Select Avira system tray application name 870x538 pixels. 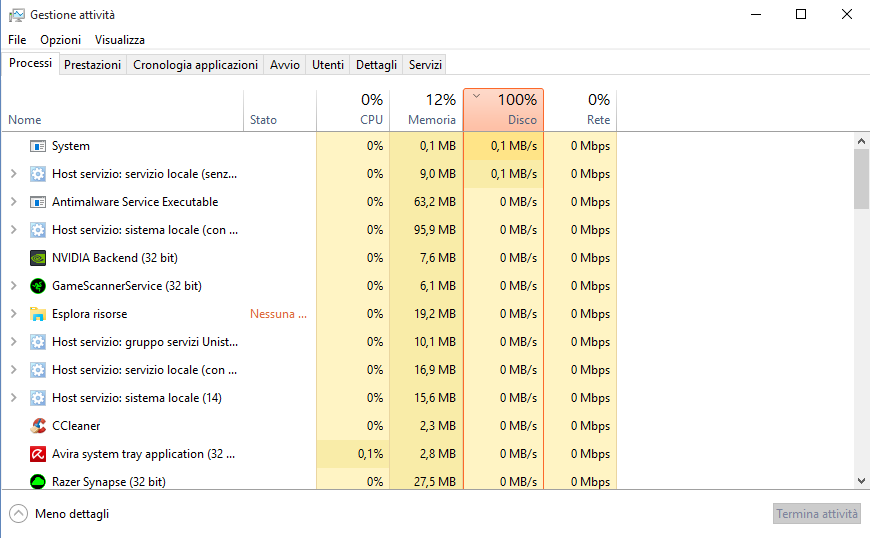coord(144,454)
